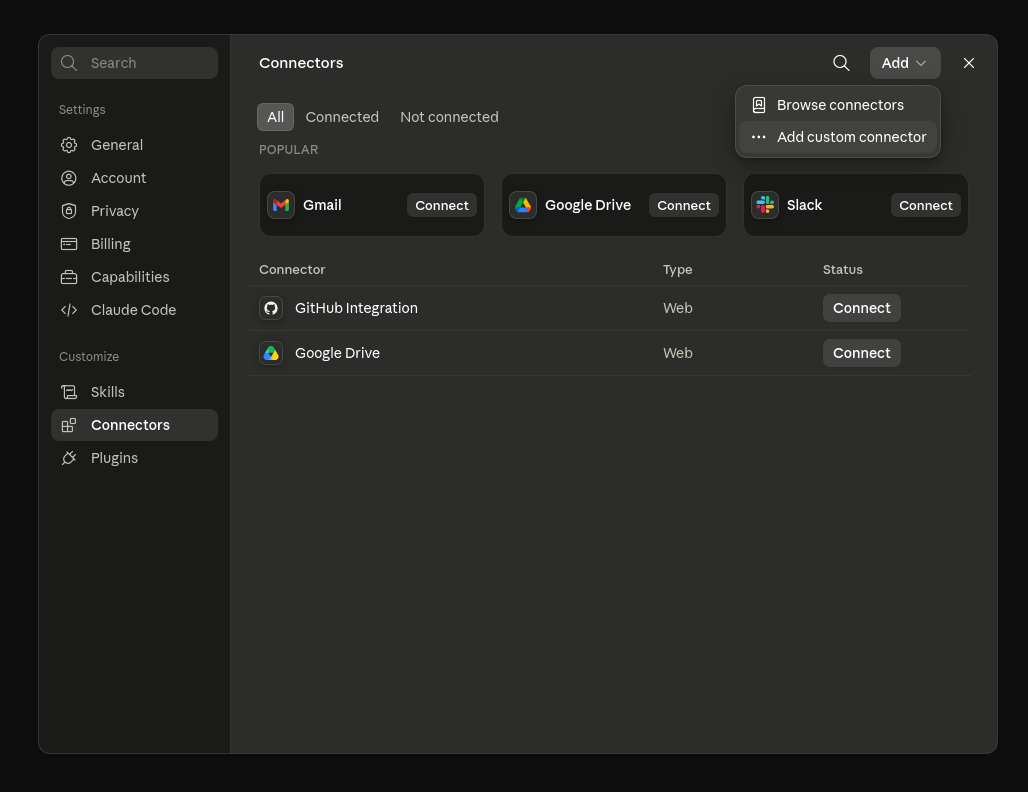Go to the Skills section
1028x792 pixels.
click(134, 392)
